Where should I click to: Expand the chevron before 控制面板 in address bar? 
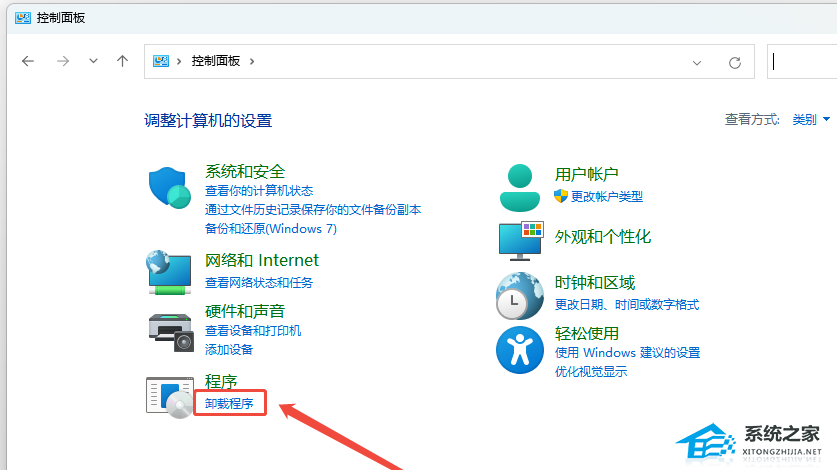(179, 61)
